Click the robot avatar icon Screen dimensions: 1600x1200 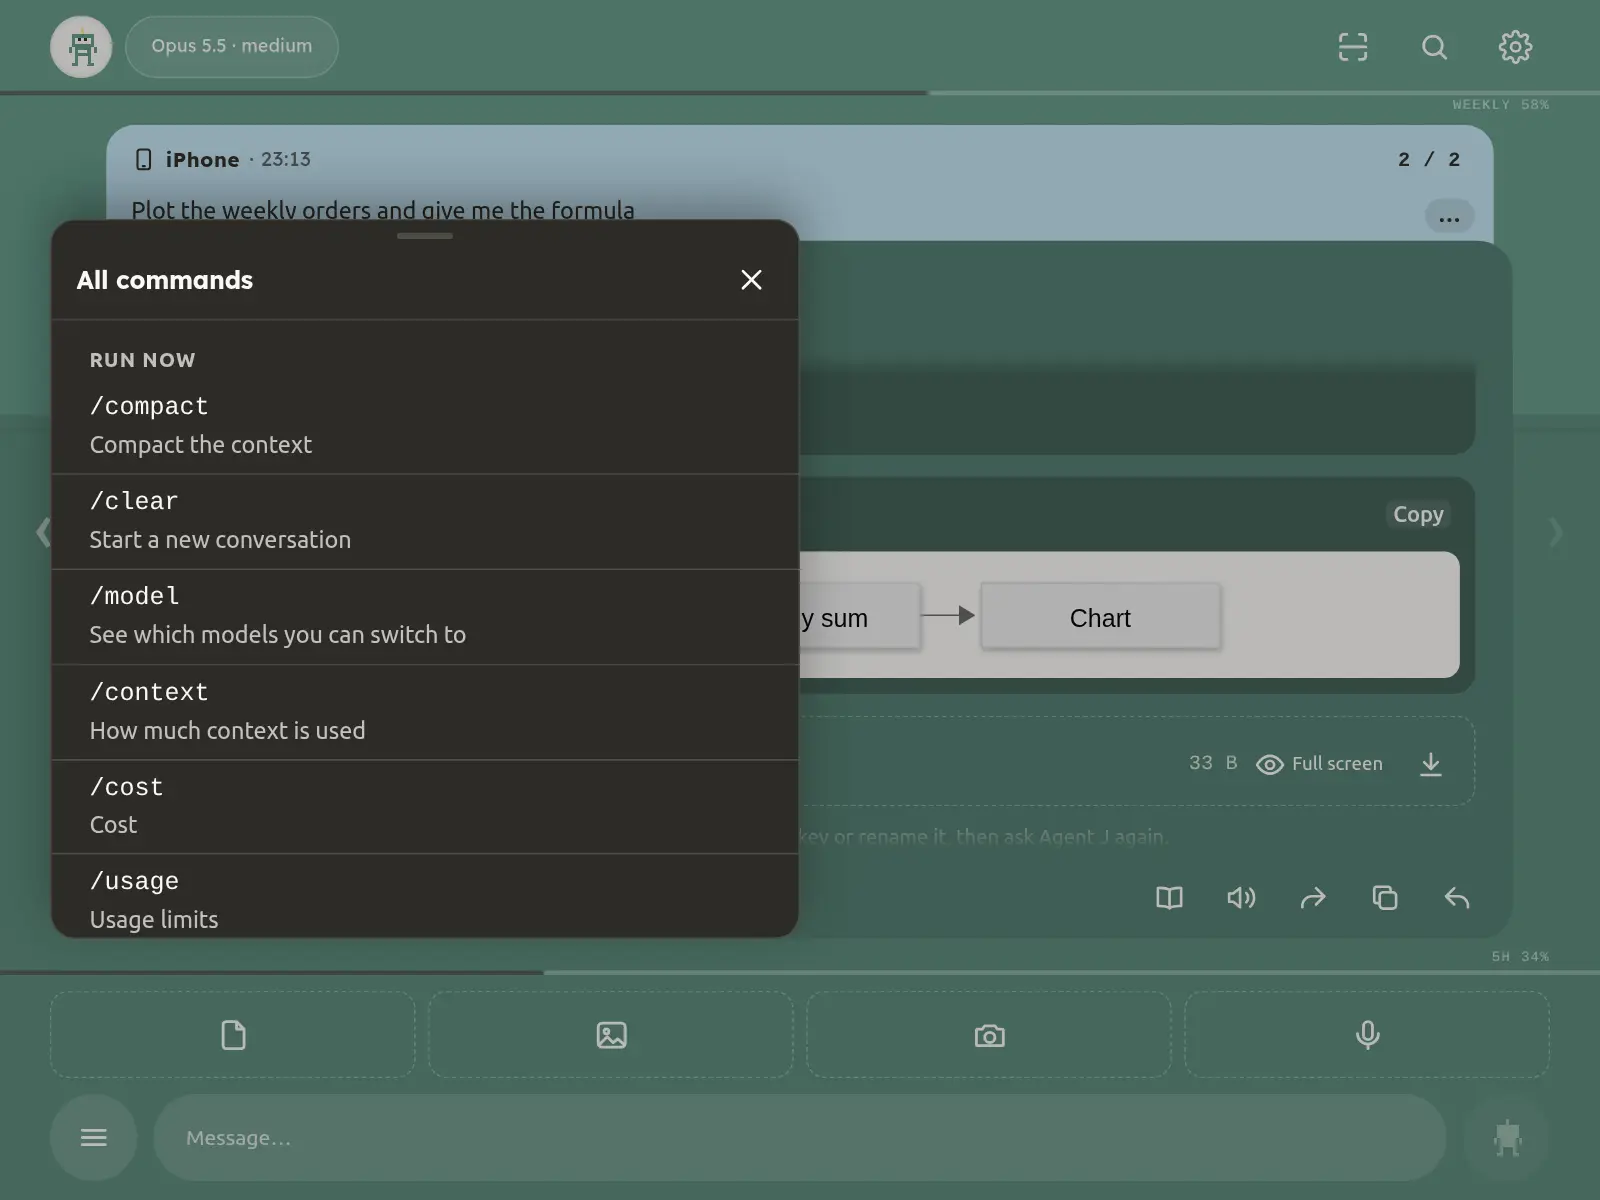coord(81,47)
